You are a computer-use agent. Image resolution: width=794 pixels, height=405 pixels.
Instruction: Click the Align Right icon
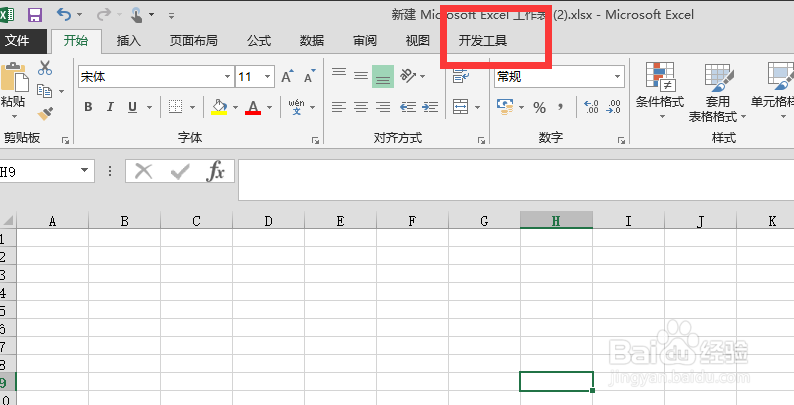(x=383, y=107)
